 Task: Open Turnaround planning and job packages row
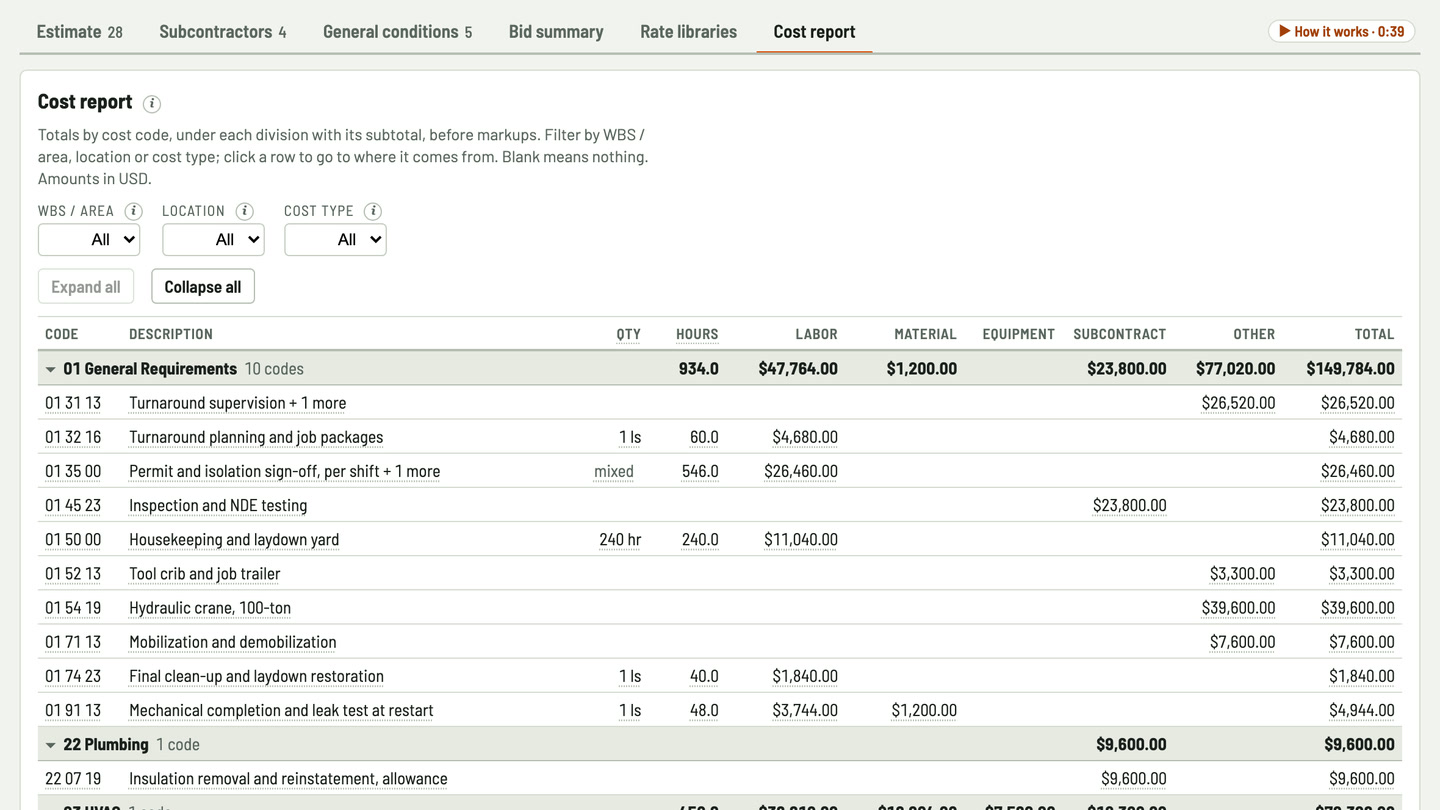pos(720,437)
